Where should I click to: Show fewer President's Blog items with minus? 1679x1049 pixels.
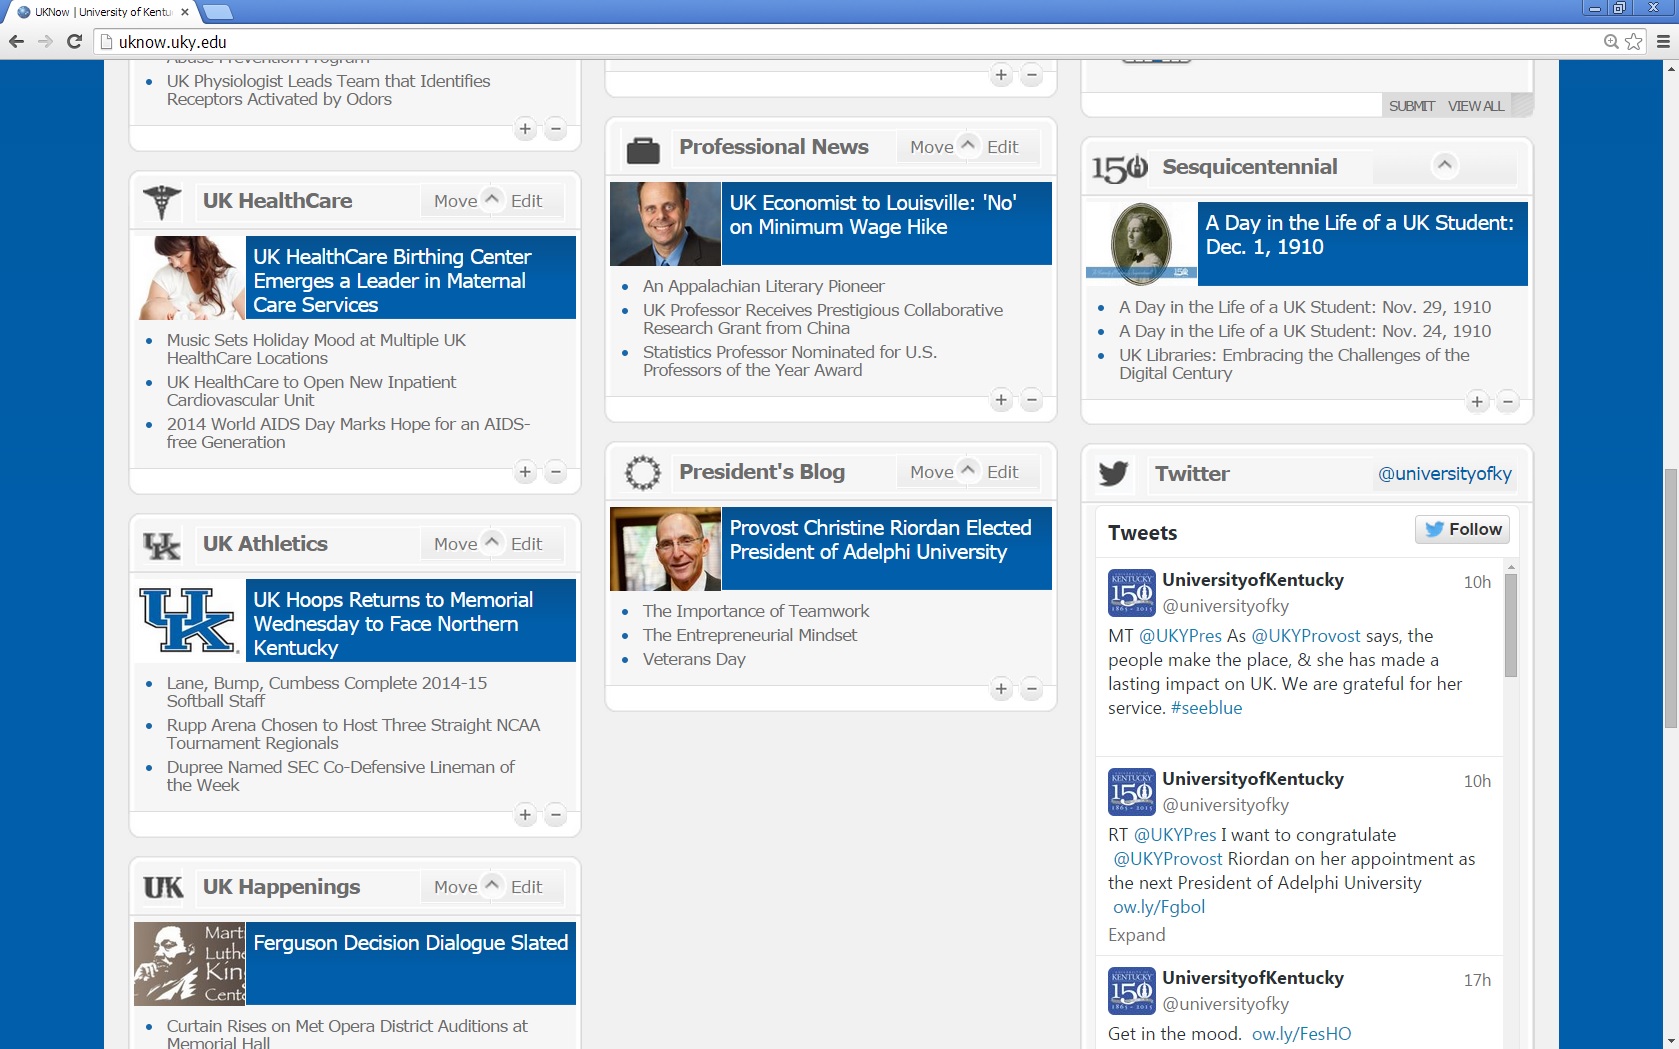tap(1032, 688)
